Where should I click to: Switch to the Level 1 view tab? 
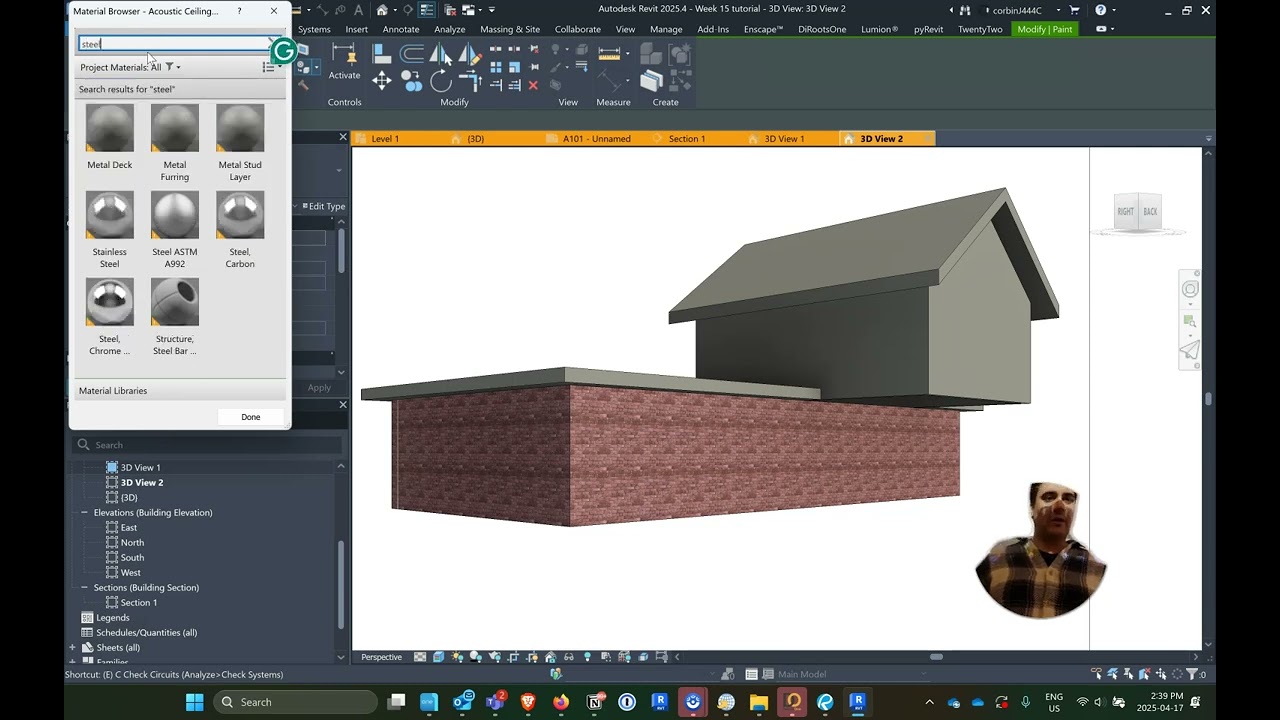[x=385, y=139]
